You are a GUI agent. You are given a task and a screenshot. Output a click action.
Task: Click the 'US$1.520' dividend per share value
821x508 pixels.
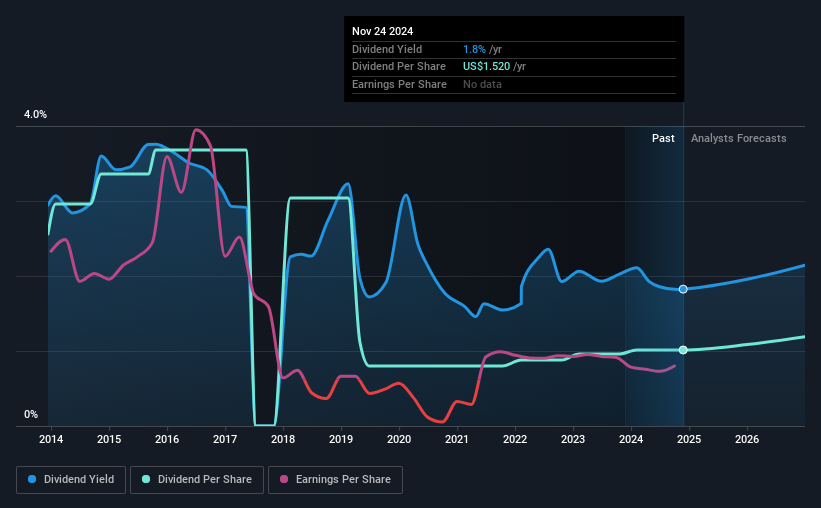(x=486, y=67)
